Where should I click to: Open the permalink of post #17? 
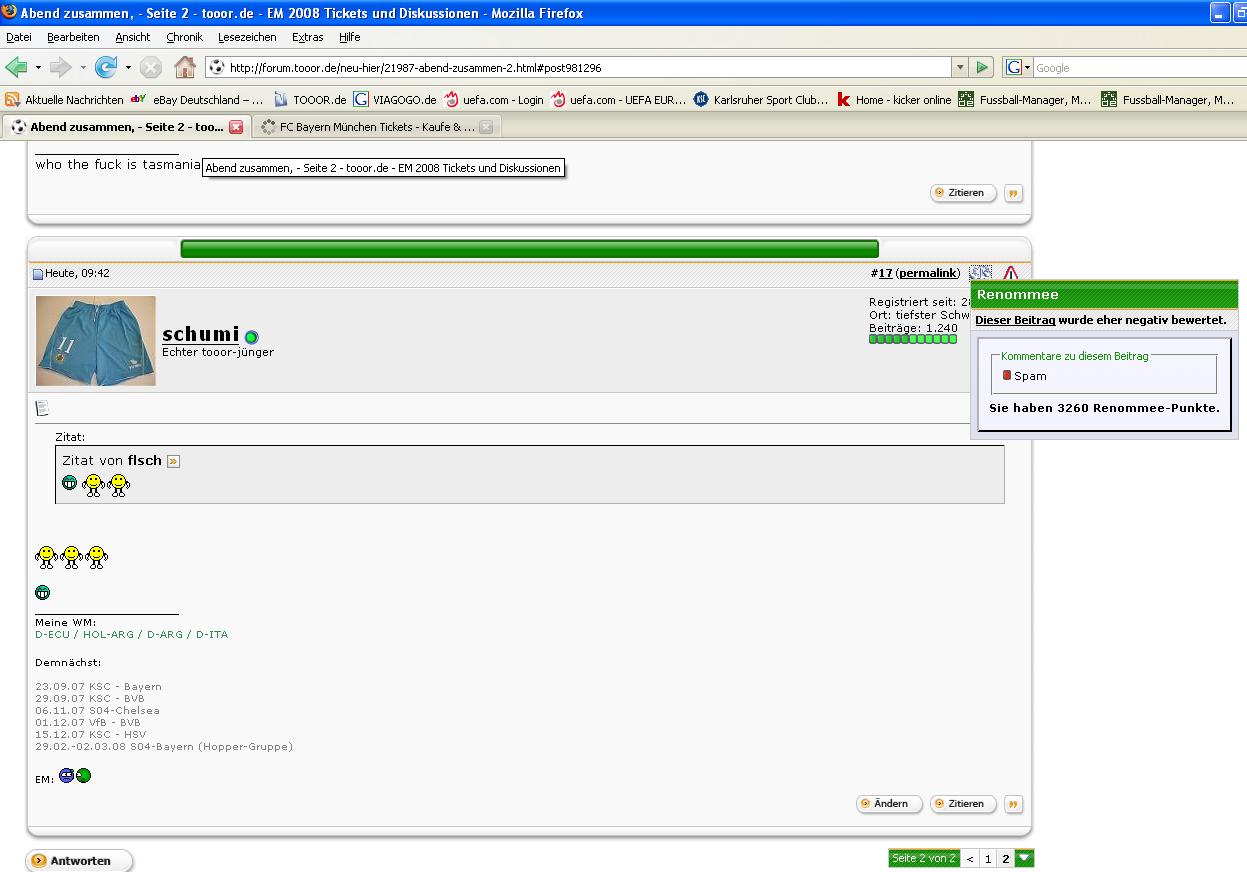[928, 273]
